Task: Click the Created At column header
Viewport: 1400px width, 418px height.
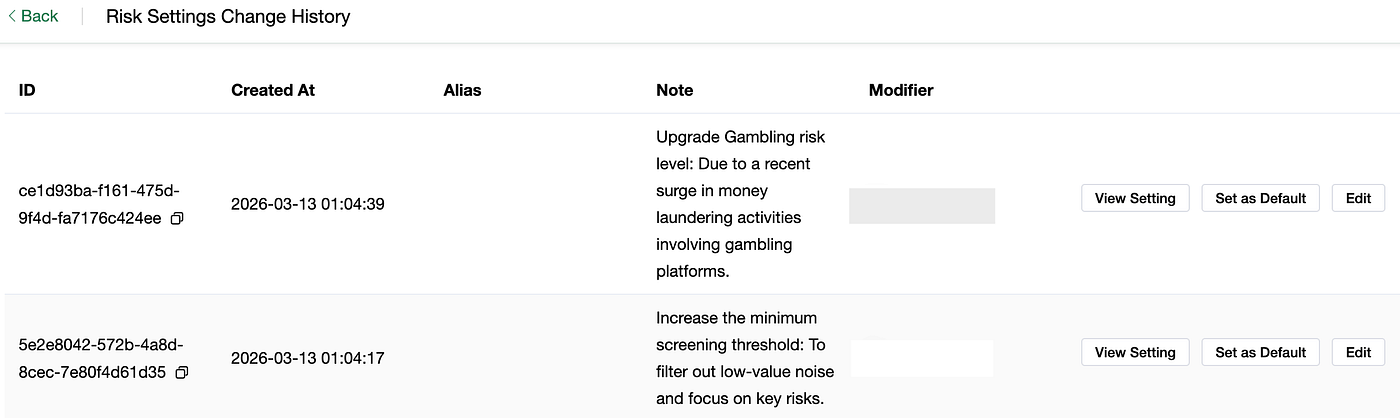Action: click(x=273, y=90)
